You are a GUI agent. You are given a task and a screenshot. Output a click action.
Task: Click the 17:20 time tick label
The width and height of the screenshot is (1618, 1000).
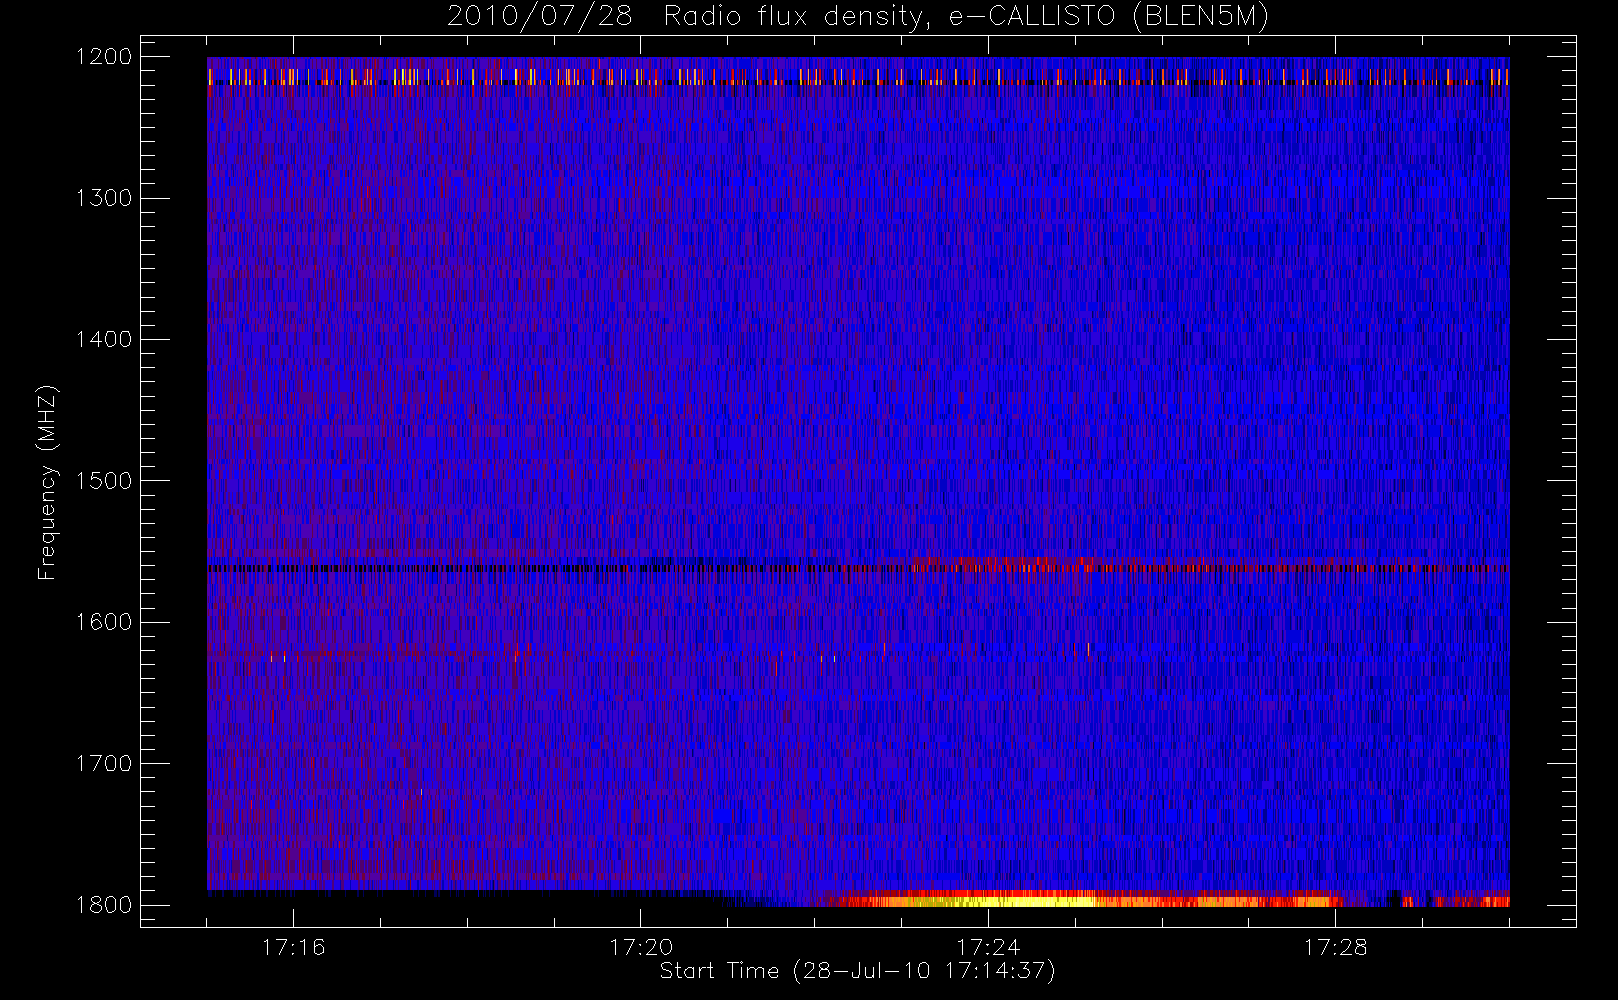pos(641,947)
